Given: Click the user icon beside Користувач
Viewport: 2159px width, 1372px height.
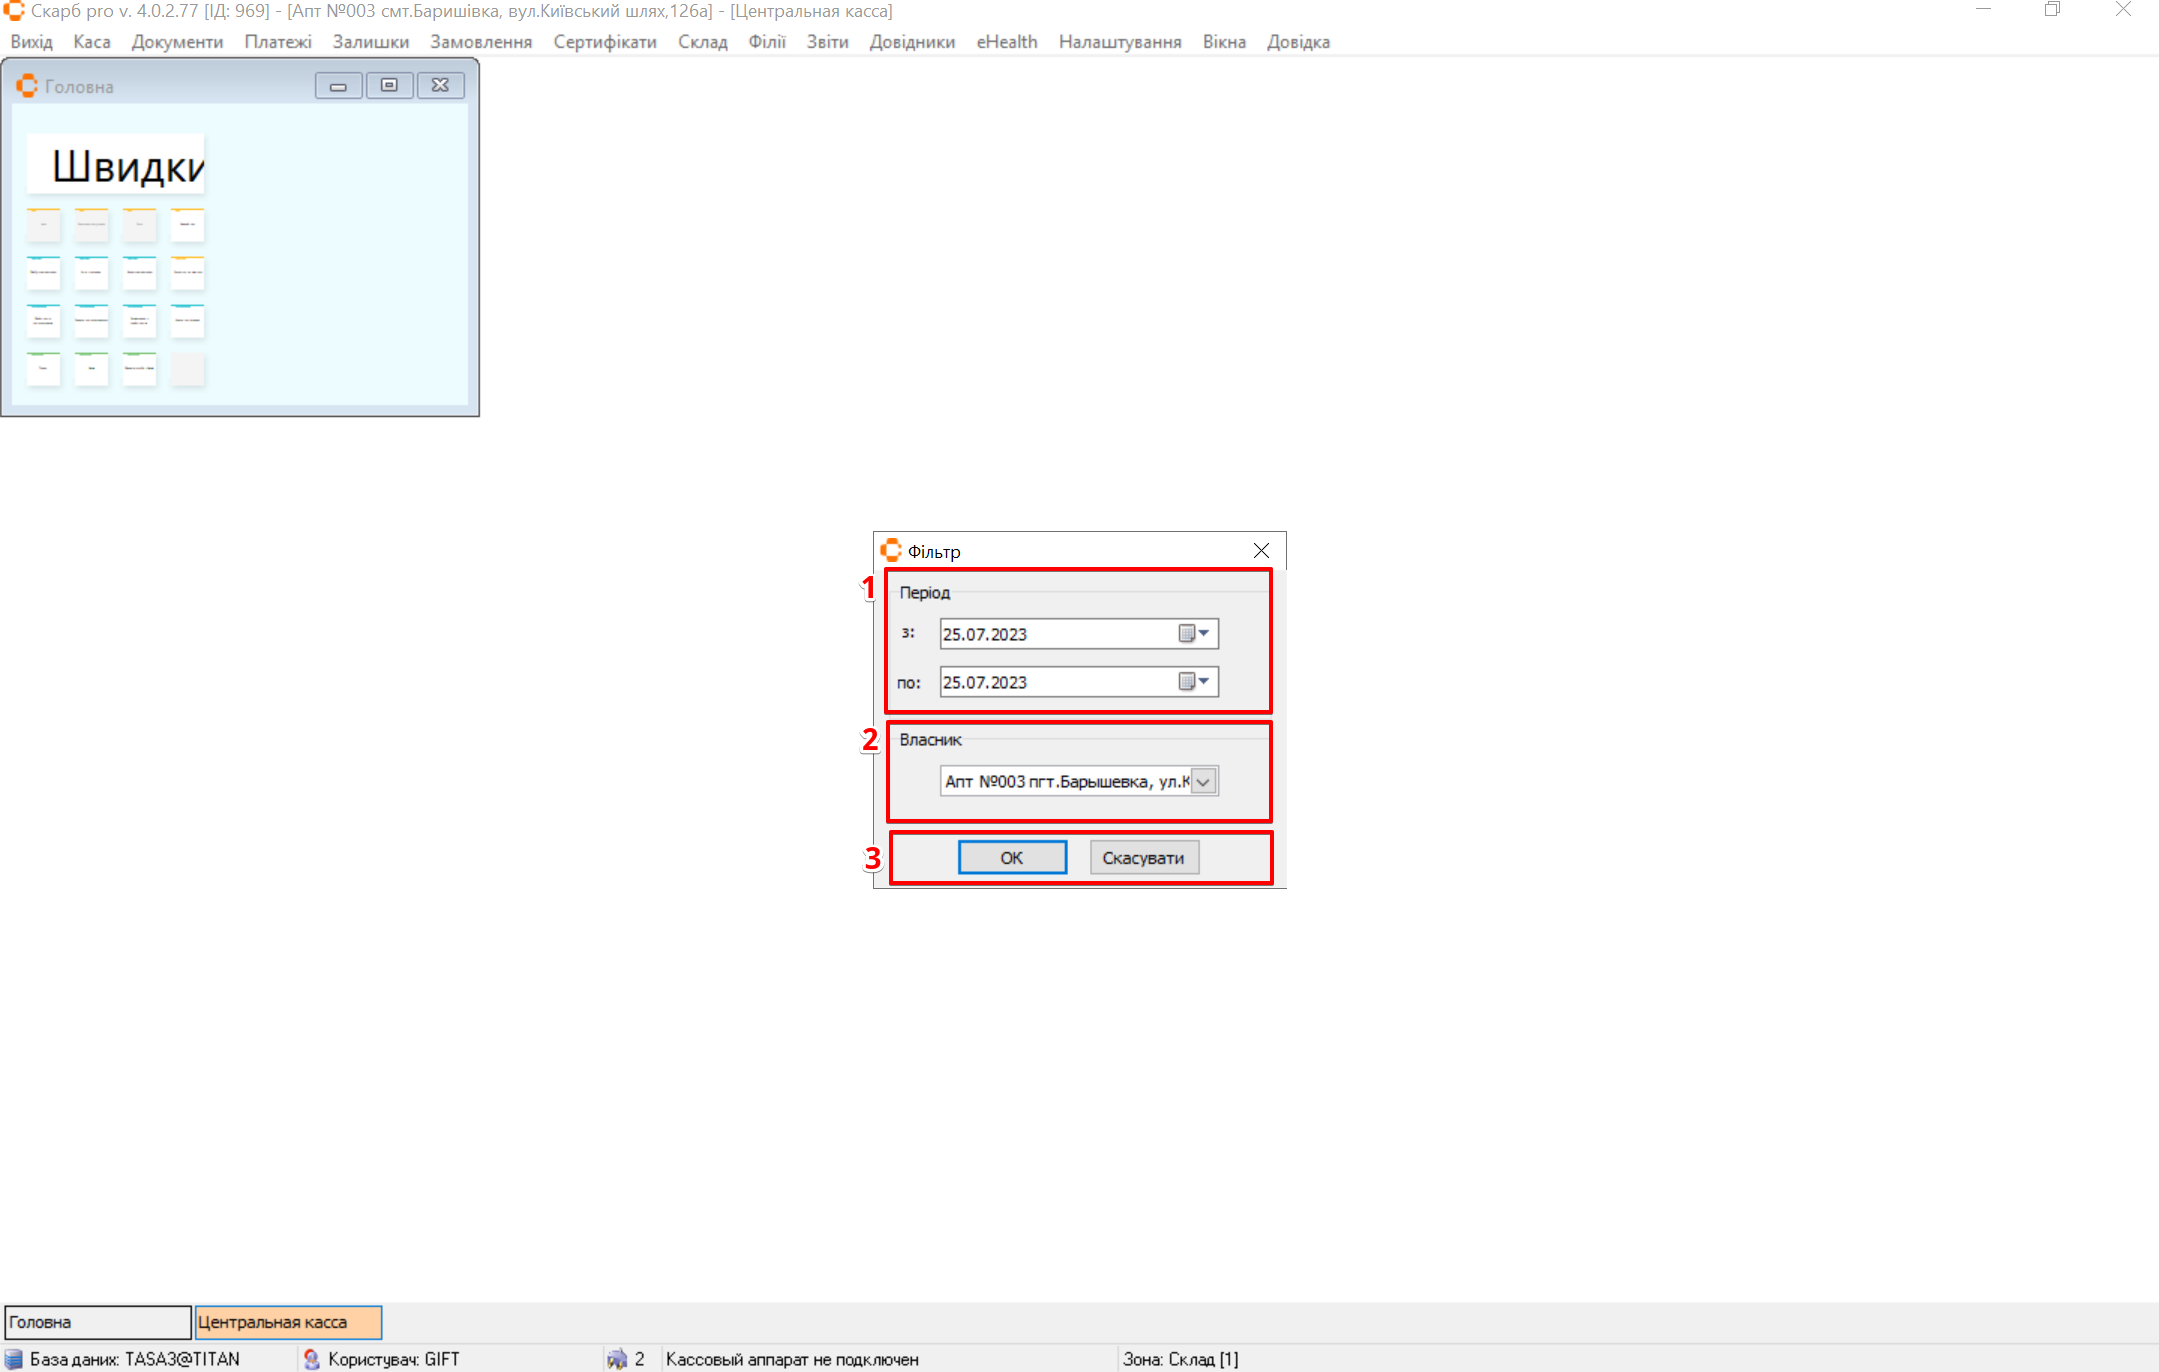Looking at the screenshot, I should tap(311, 1359).
